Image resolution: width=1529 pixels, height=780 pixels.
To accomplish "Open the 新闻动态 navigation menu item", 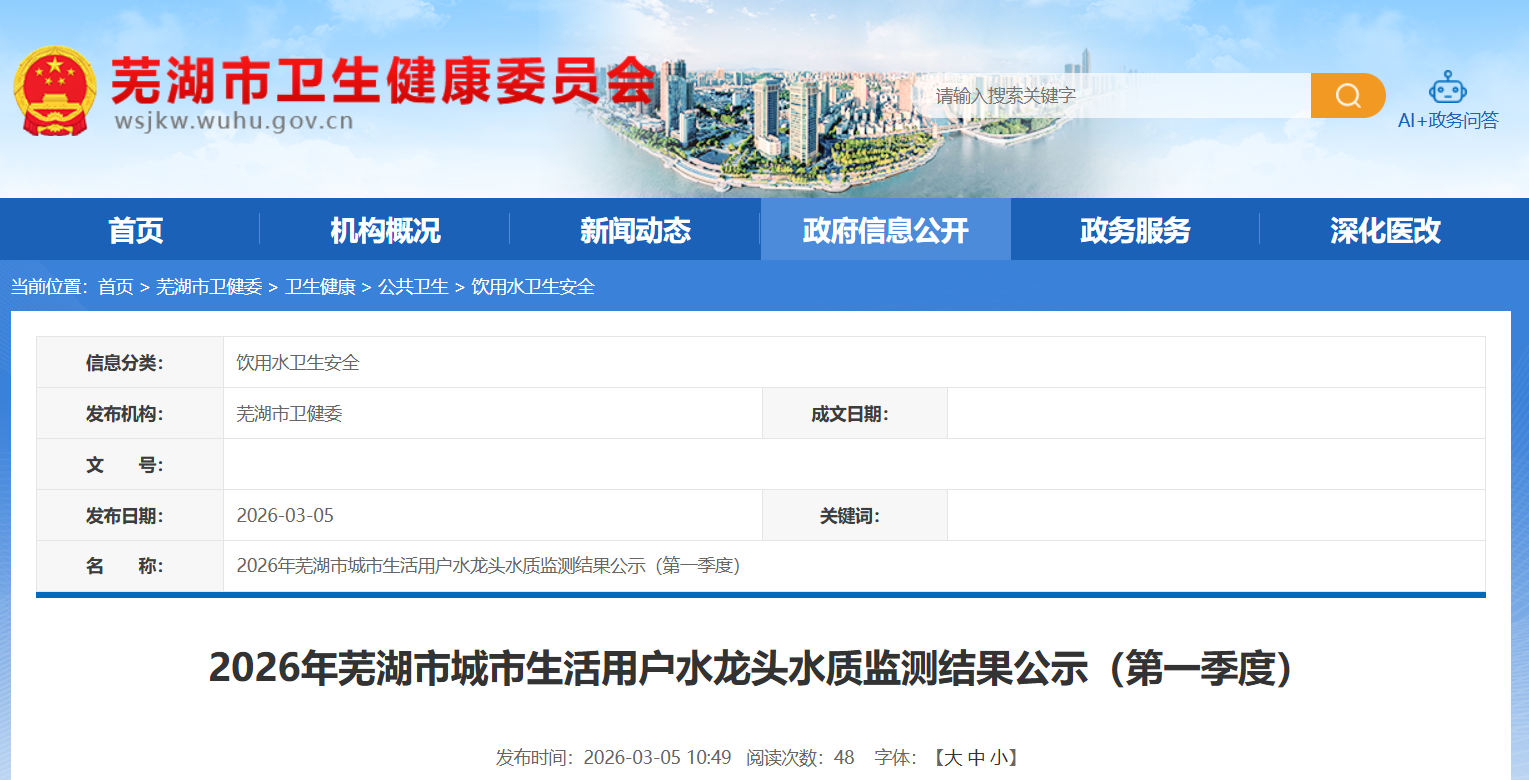I will coord(635,230).
